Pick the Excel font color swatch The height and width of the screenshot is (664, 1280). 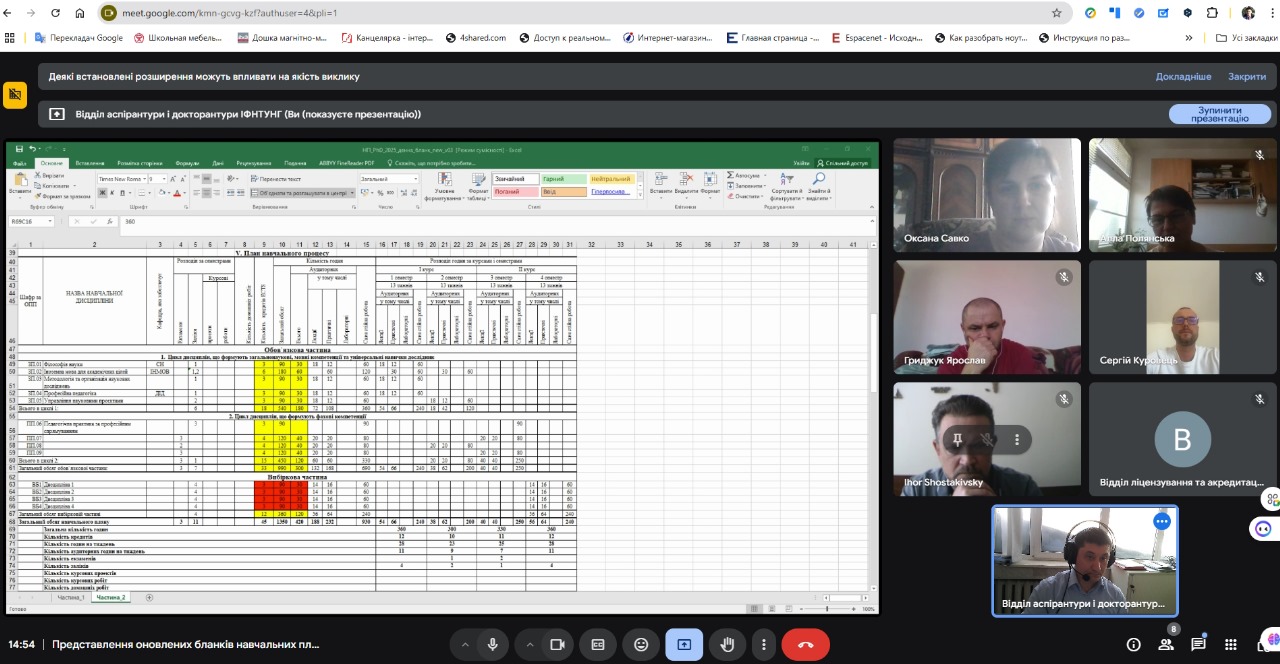tap(177, 193)
